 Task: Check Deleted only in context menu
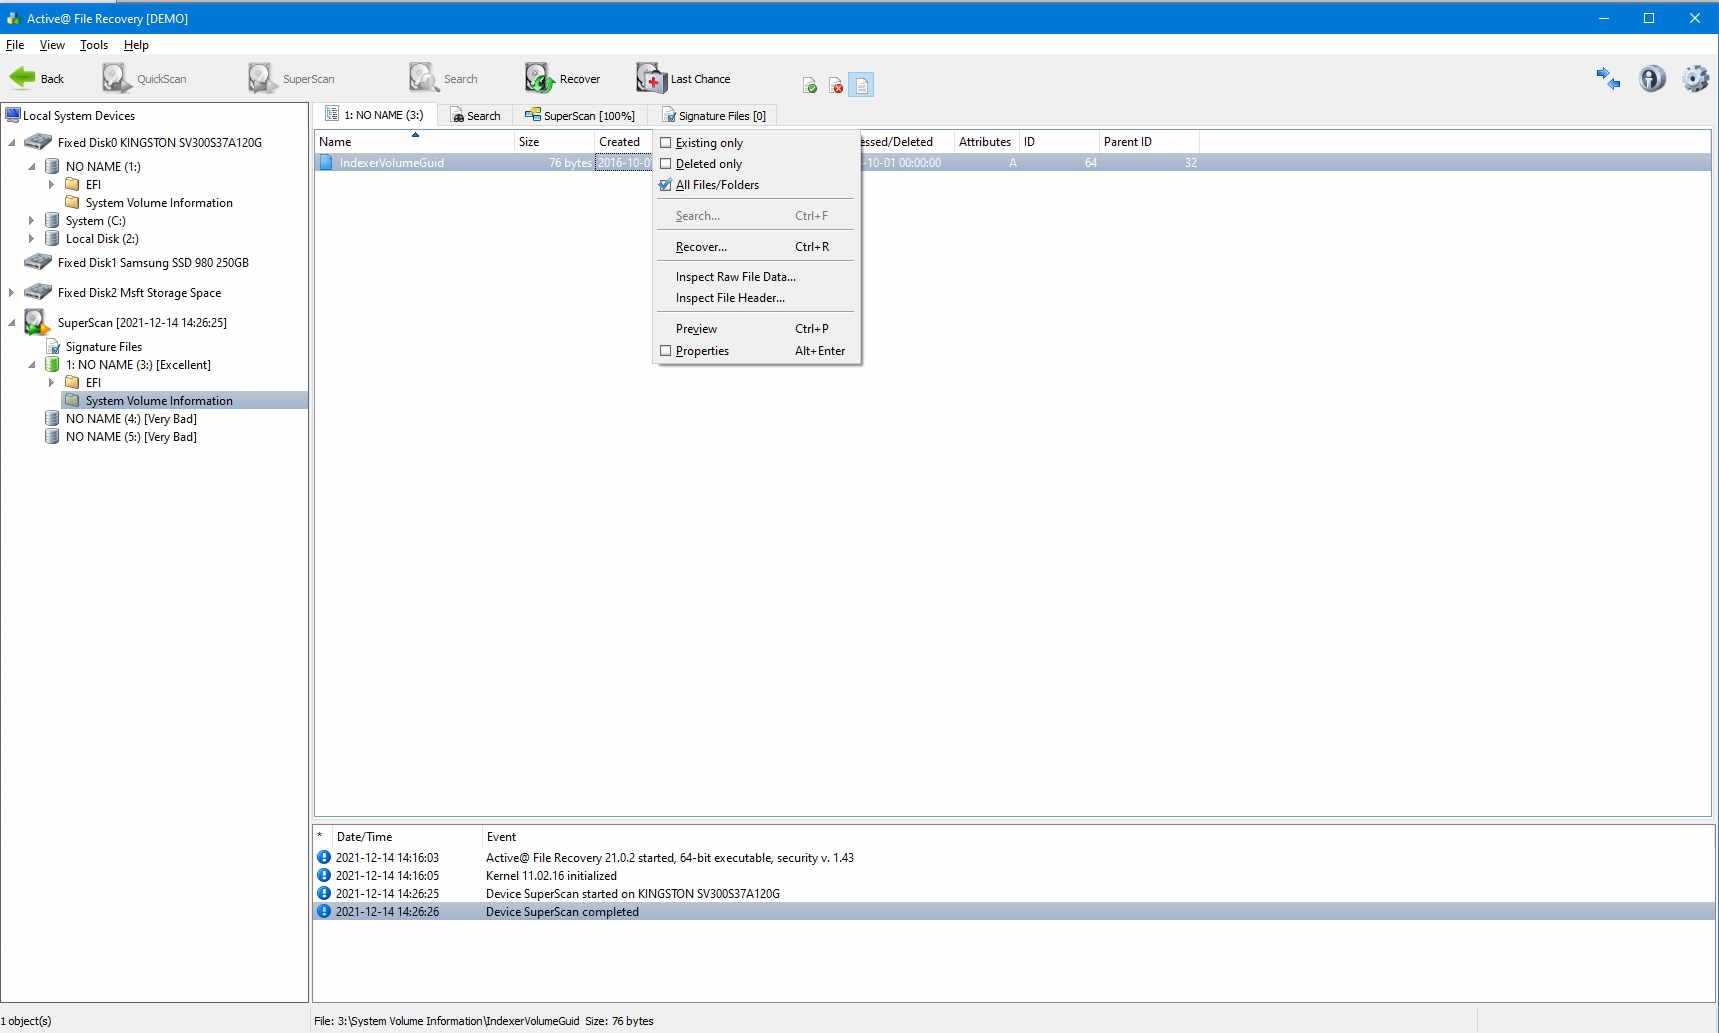pyautogui.click(x=665, y=164)
